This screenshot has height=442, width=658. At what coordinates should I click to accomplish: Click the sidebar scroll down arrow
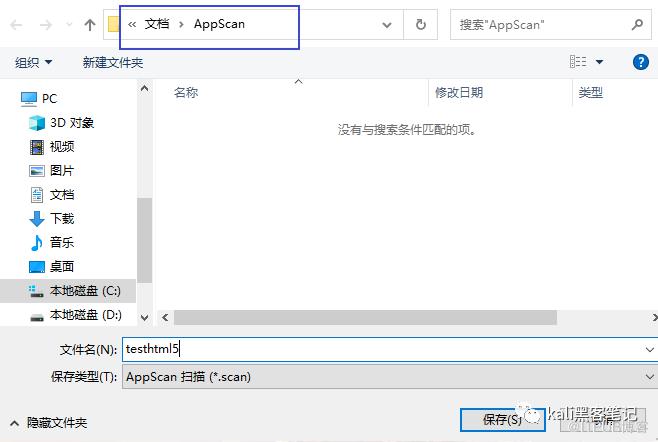coord(144,318)
